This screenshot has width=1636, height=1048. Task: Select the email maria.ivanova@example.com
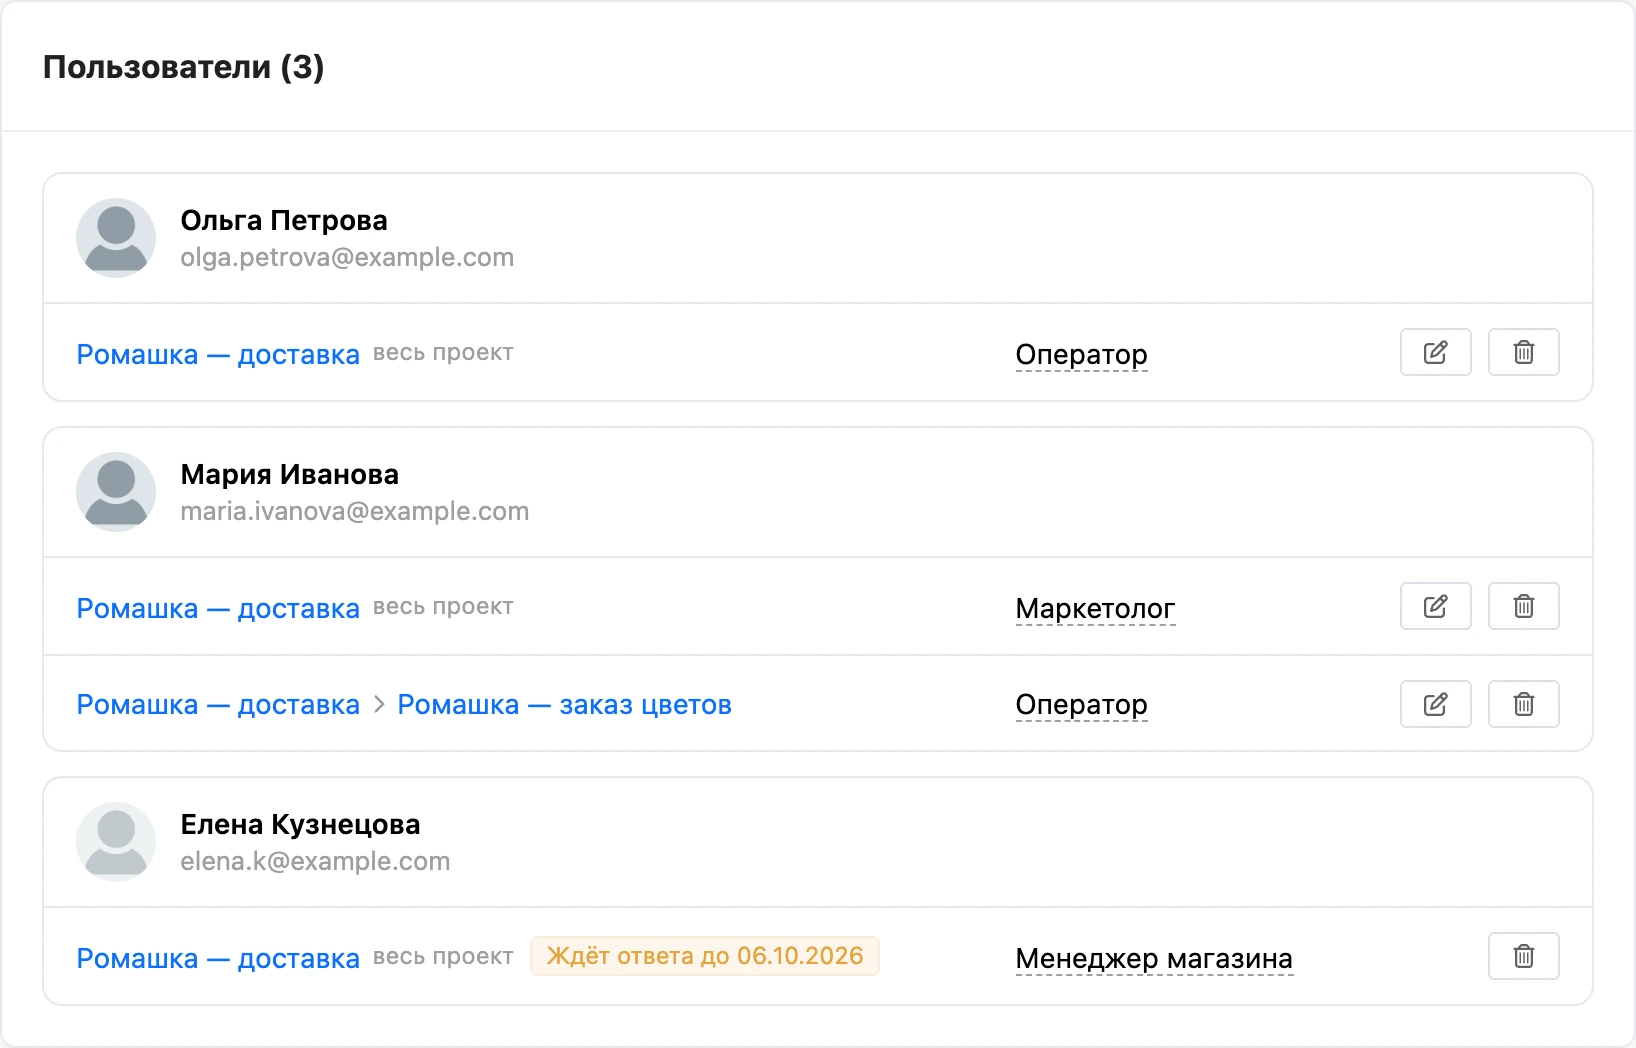click(x=355, y=512)
